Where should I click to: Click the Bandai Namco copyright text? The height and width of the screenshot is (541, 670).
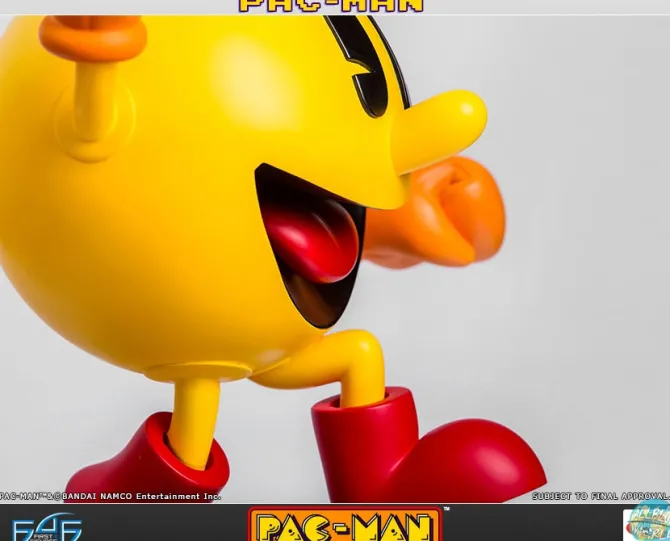click(x=110, y=496)
